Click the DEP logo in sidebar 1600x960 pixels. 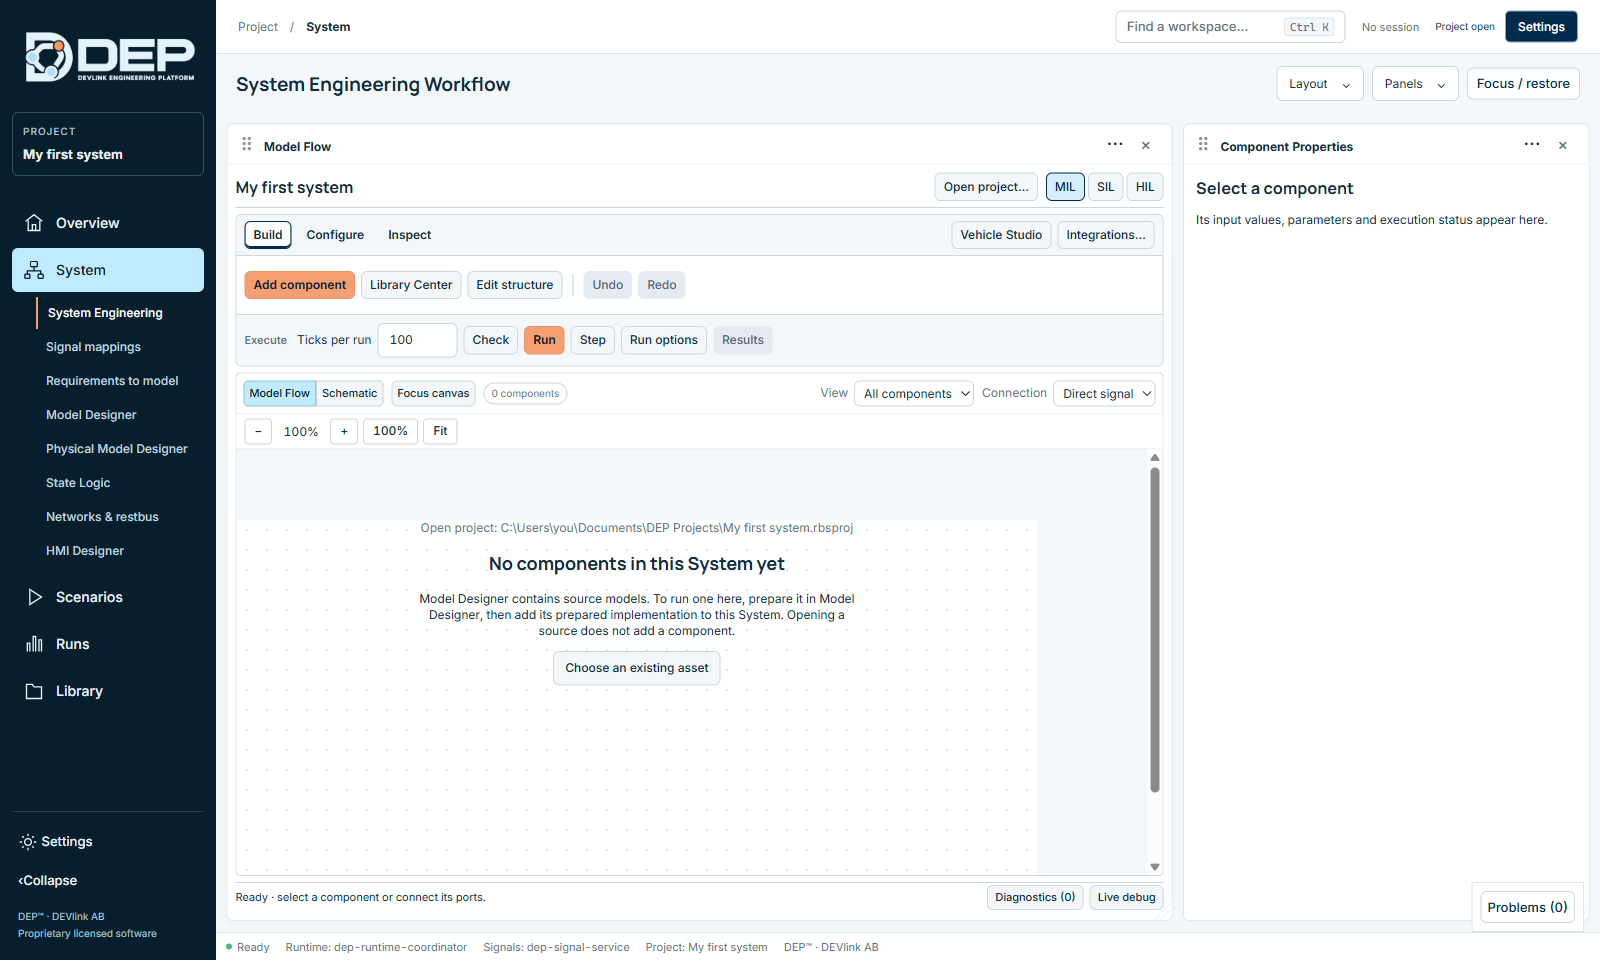tap(110, 57)
